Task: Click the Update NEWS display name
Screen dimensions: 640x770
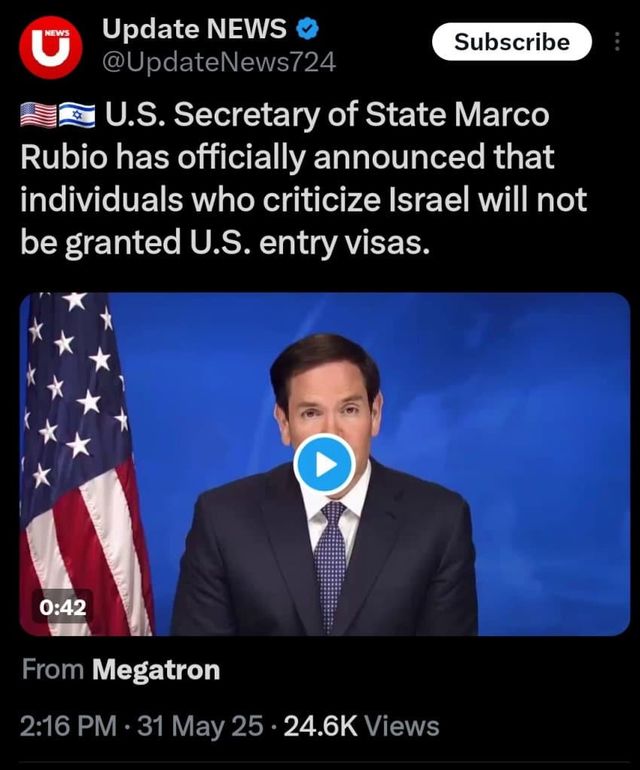Action: 194,28
